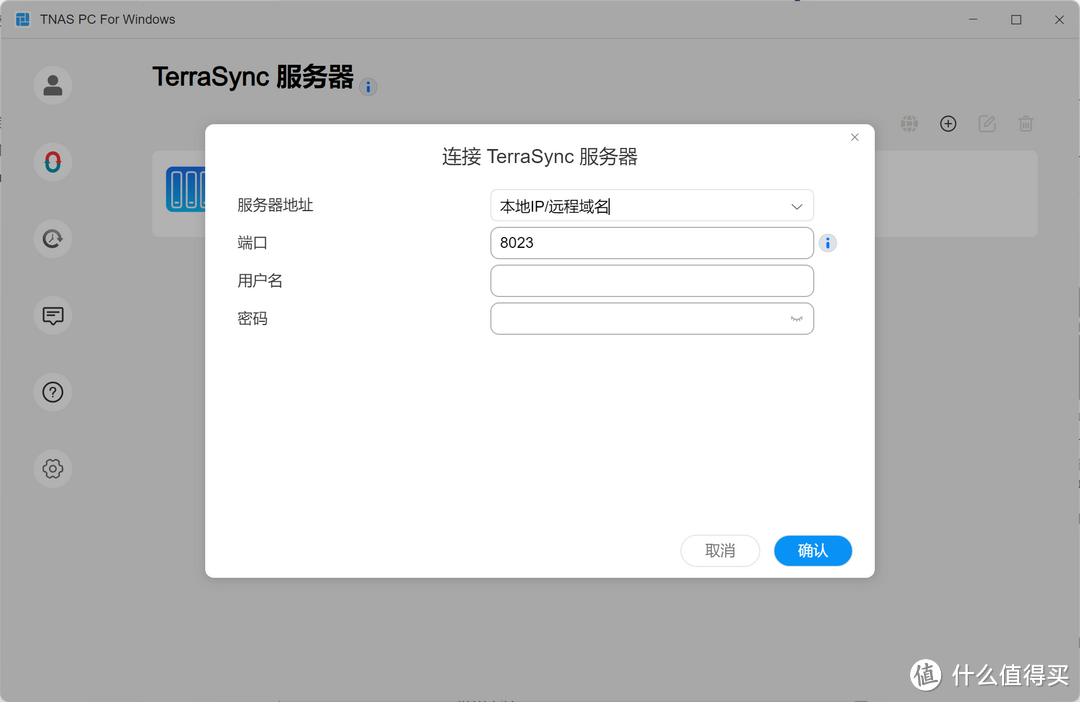
Task: Open help via the question mark icon
Action: pos(52,392)
